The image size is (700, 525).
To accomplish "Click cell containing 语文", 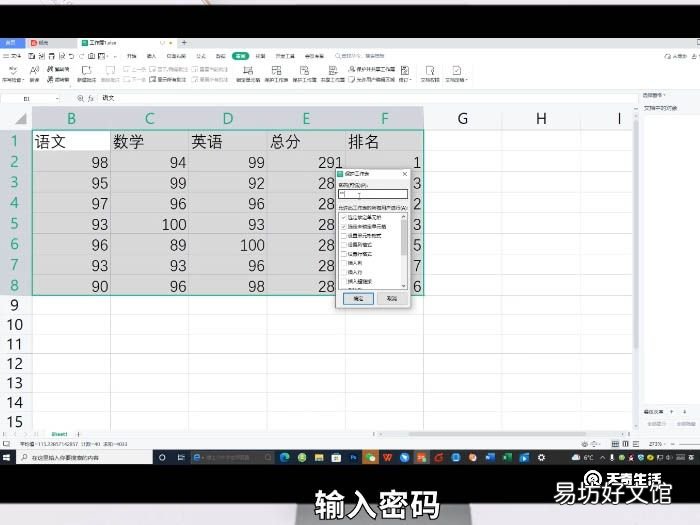I will [x=71, y=141].
